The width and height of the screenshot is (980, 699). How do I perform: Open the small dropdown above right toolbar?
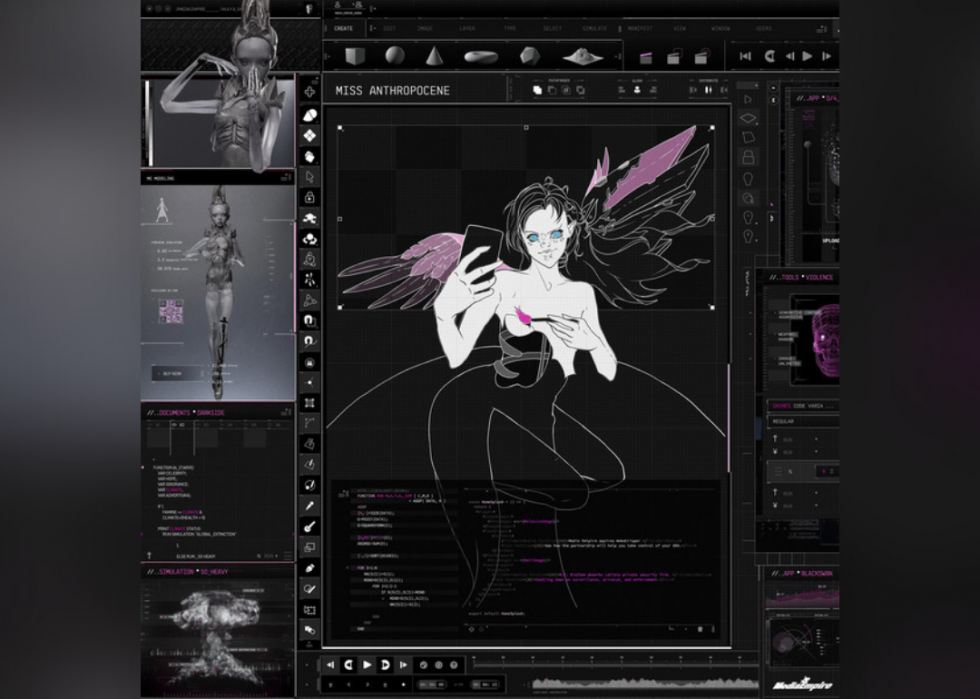coord(748,85)
